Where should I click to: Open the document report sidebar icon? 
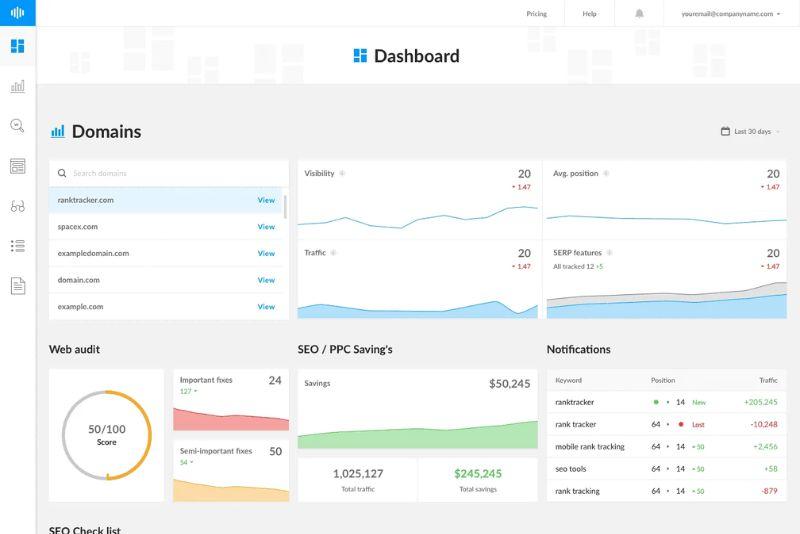coord(17,286)
